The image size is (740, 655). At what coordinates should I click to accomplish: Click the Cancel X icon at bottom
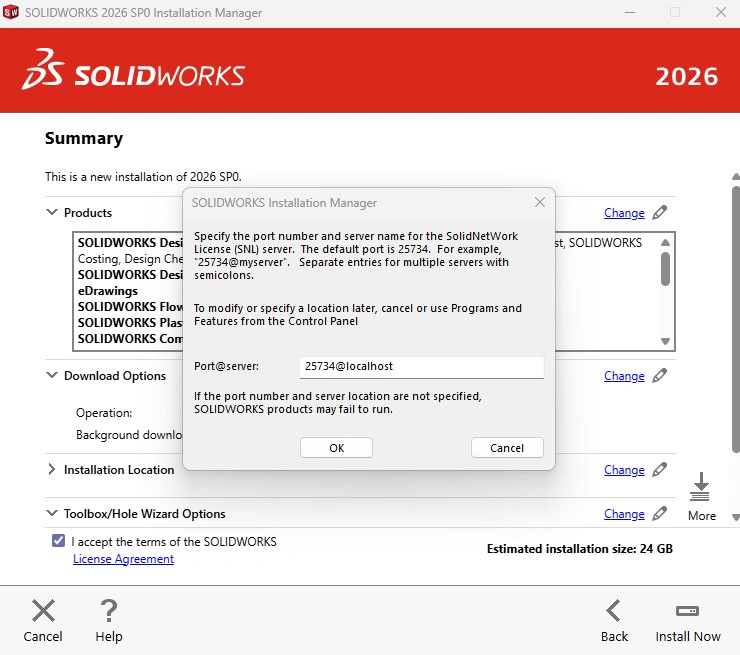(x=43, y=611)
